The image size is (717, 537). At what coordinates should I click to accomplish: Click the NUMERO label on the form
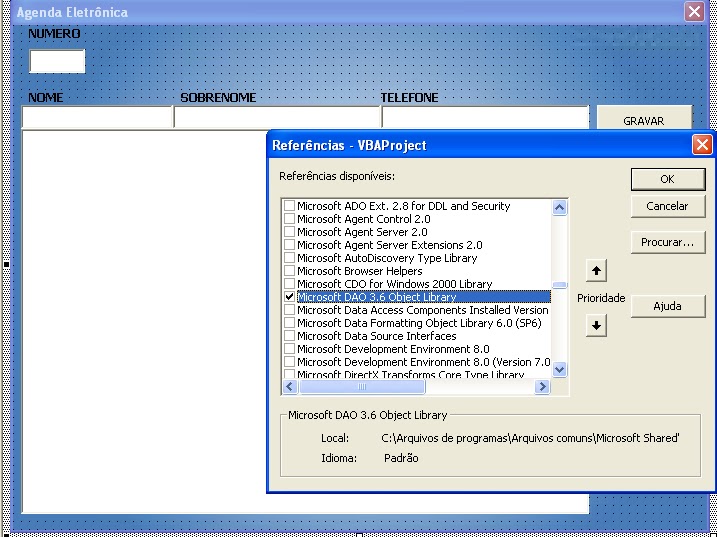click(x=54, y=33)
